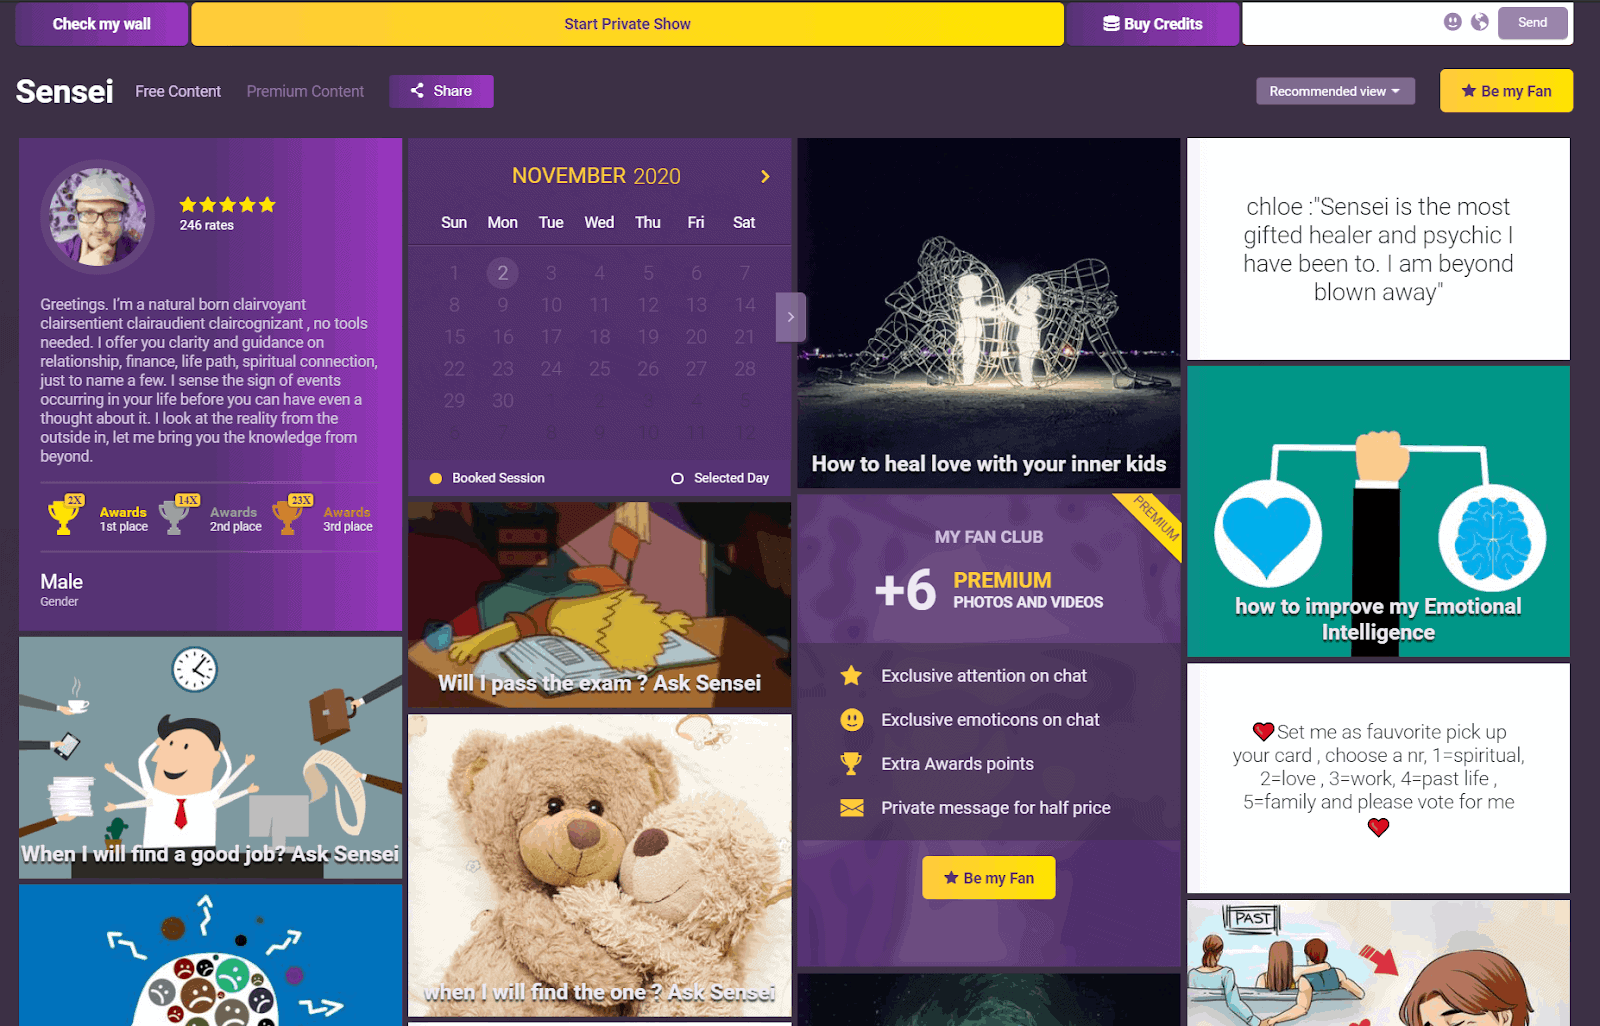The width and height of the screenshot is (1600, 1026).
Task: Click the envelope icon for private message
Action: [851, 808]
